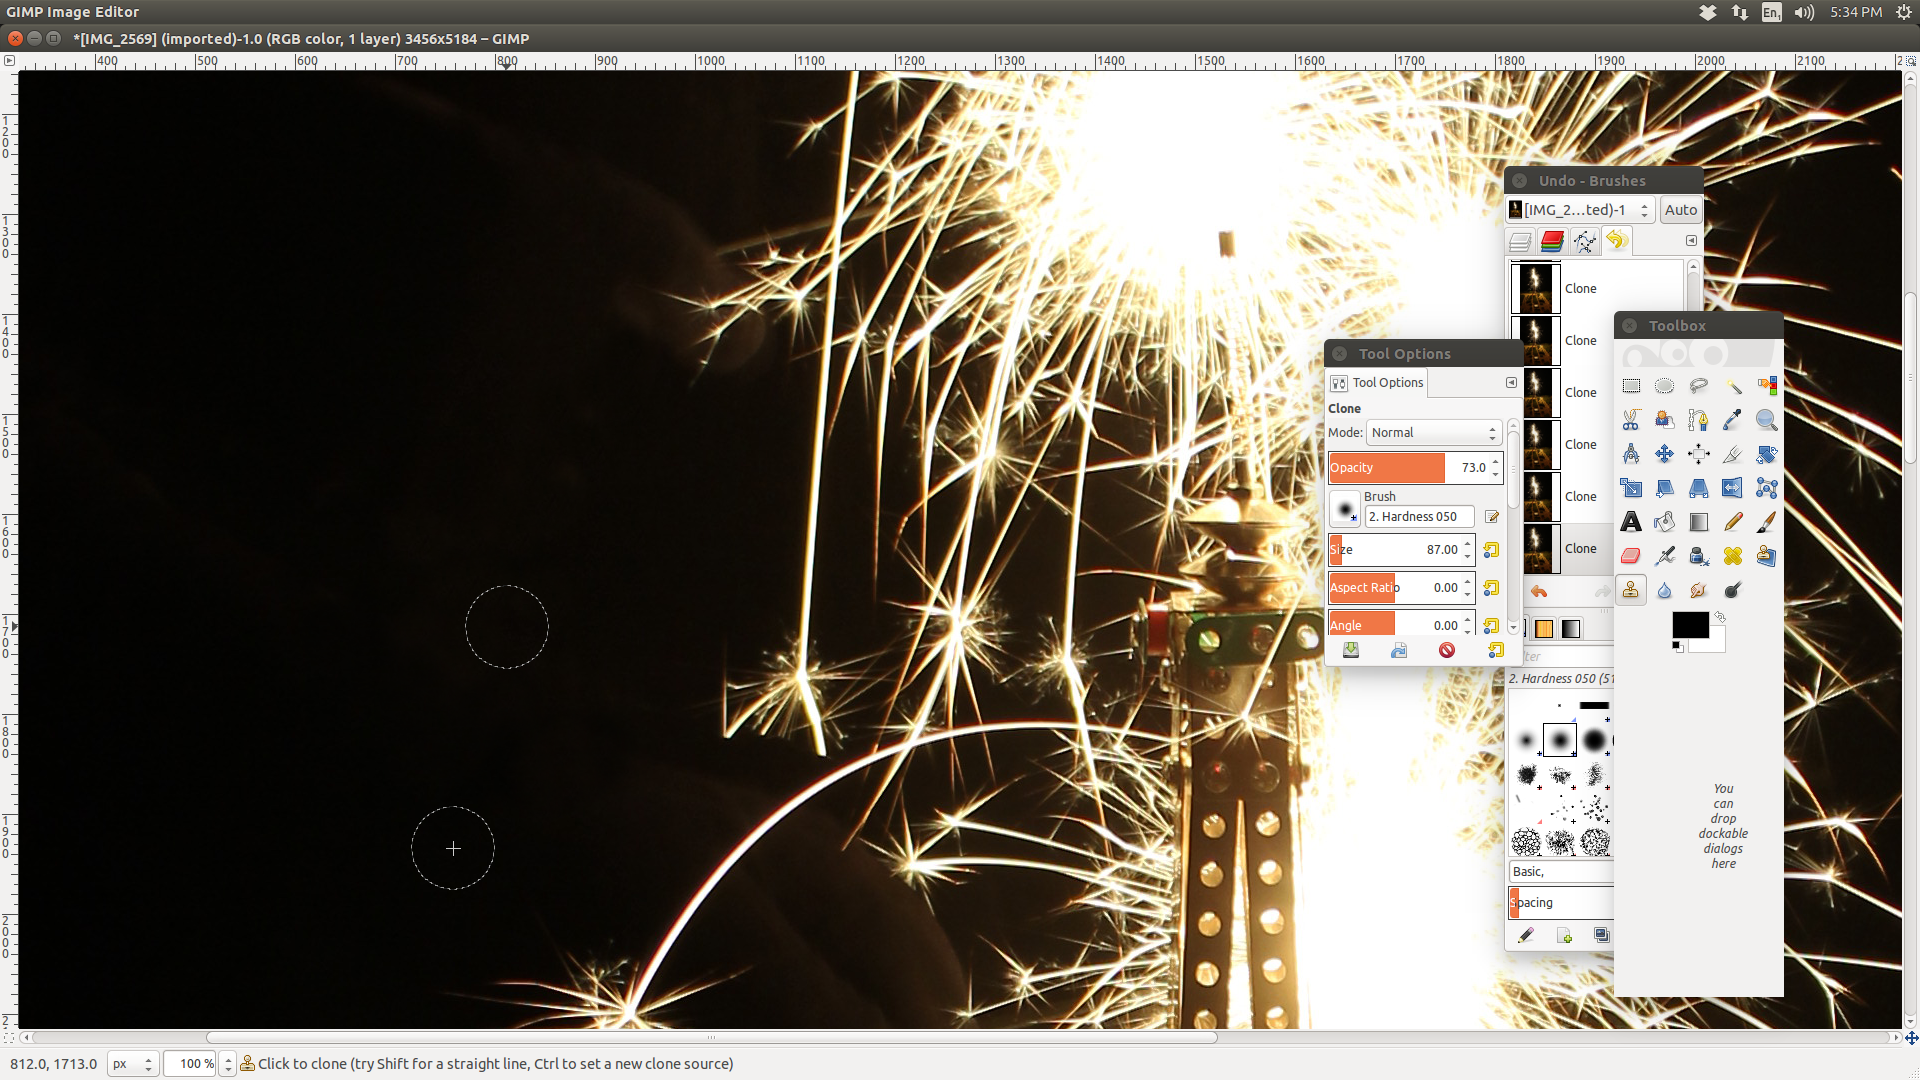This screenshot has width=1920, height=1080.
Task: Select the Eraser tool
Action: click(x=1631, y=556)
